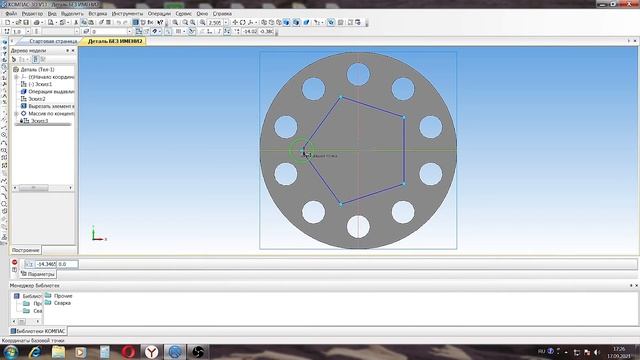Click the Построение tab below model tree
Screen dimensions: 640x360
click(25, 250)
